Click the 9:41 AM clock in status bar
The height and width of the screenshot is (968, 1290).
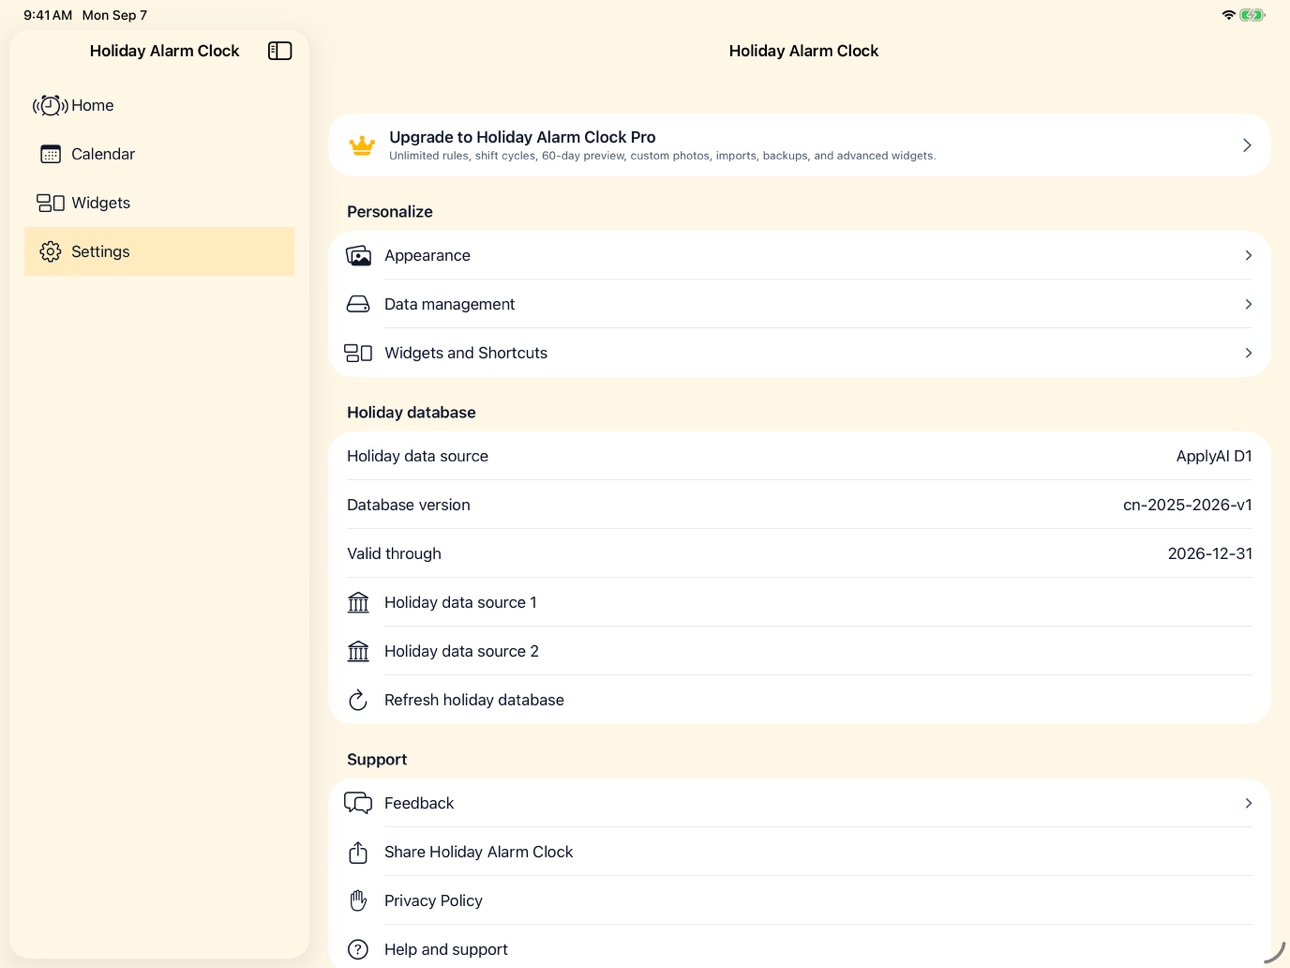click(x=48, y=15)
